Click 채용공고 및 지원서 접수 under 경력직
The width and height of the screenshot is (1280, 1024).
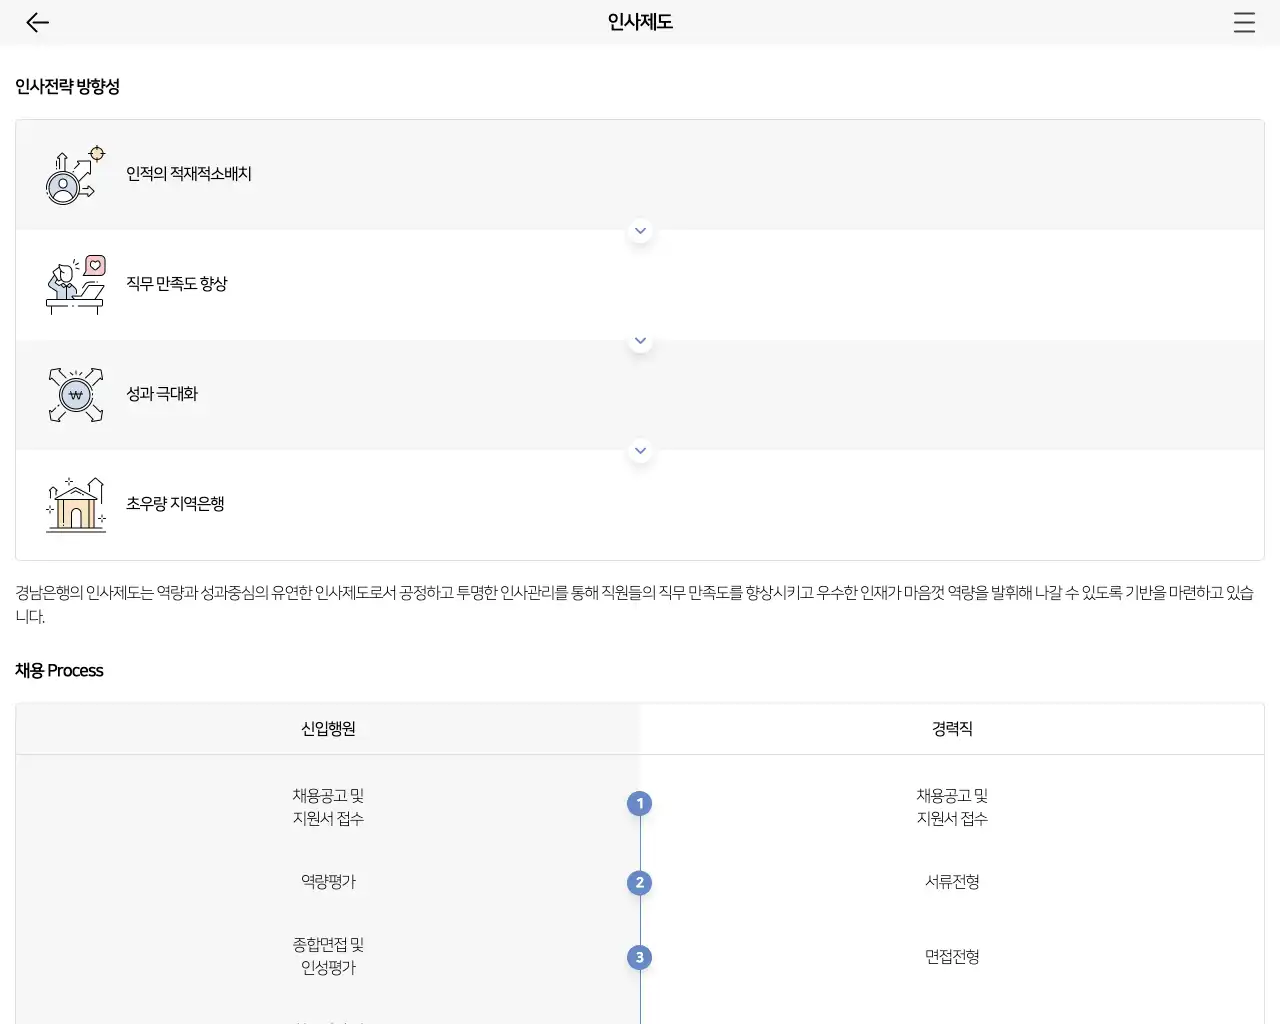(x=952, y=807)
